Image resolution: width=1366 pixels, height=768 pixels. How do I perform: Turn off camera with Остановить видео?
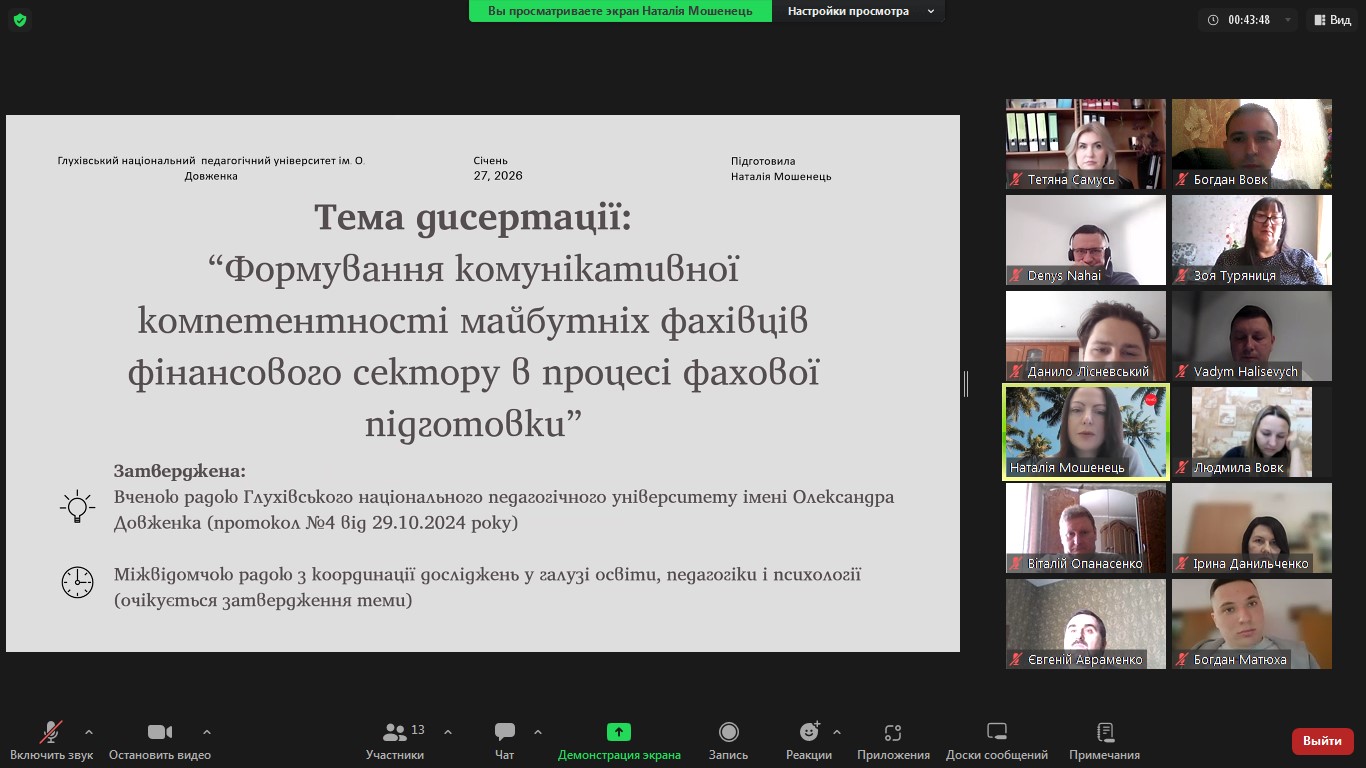160,741
